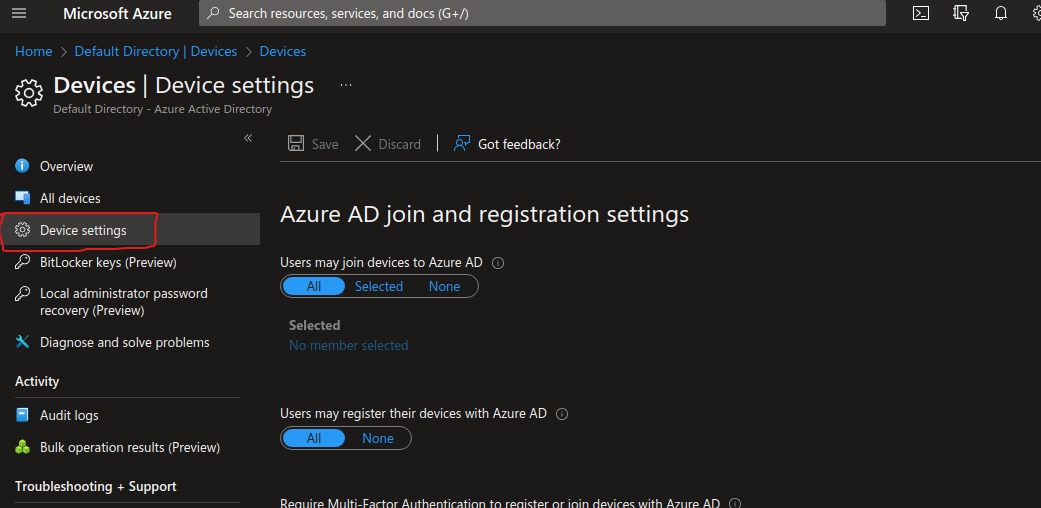Go to Devices breadcrumb

[x=283, y=51]
